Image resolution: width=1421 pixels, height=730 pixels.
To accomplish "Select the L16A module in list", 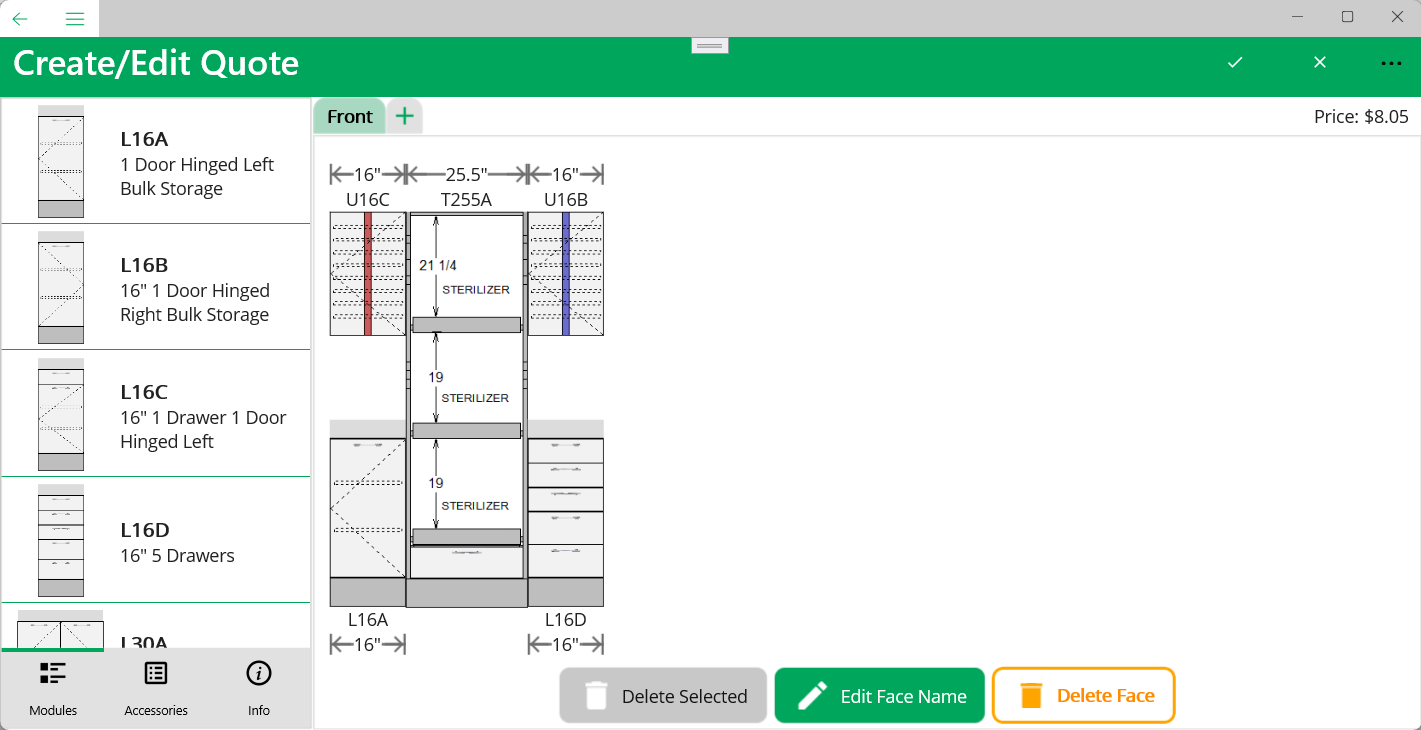I will pyautogui.click(x=156, y=161).
